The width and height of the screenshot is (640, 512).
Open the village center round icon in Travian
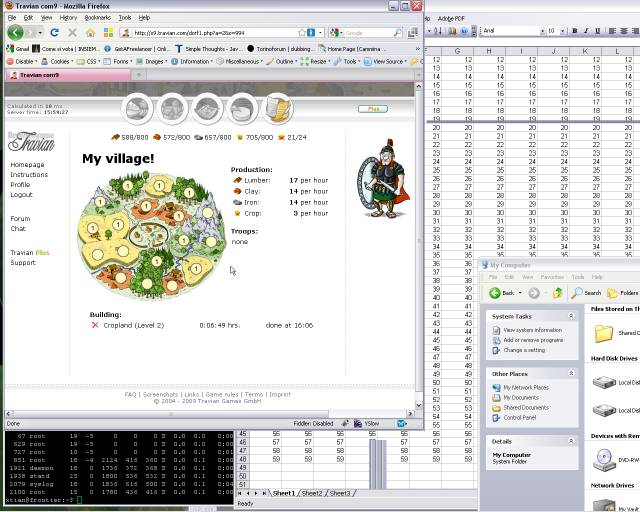(x=172, y=109)
